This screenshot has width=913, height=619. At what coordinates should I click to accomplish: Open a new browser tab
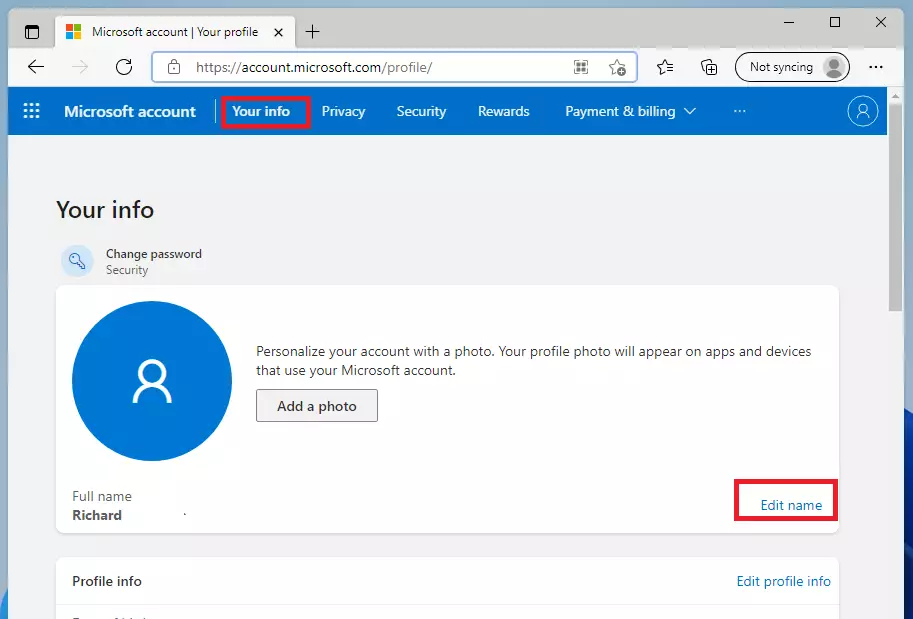click(x=313, y=31)
